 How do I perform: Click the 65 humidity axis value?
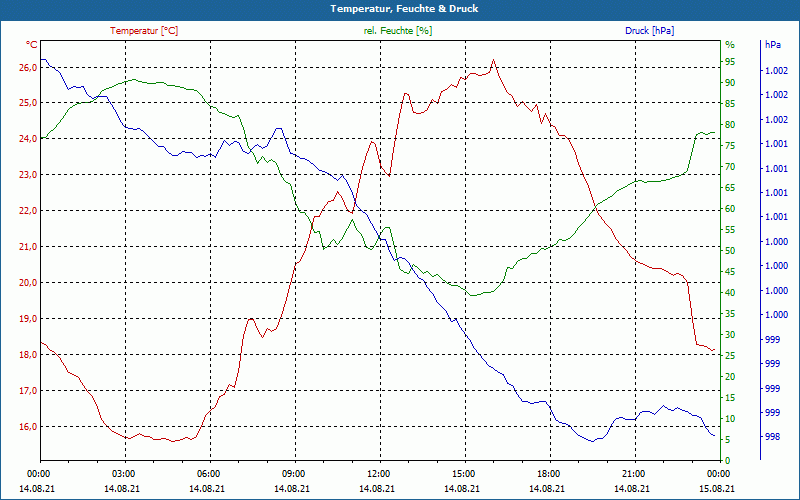click(730, 188)
